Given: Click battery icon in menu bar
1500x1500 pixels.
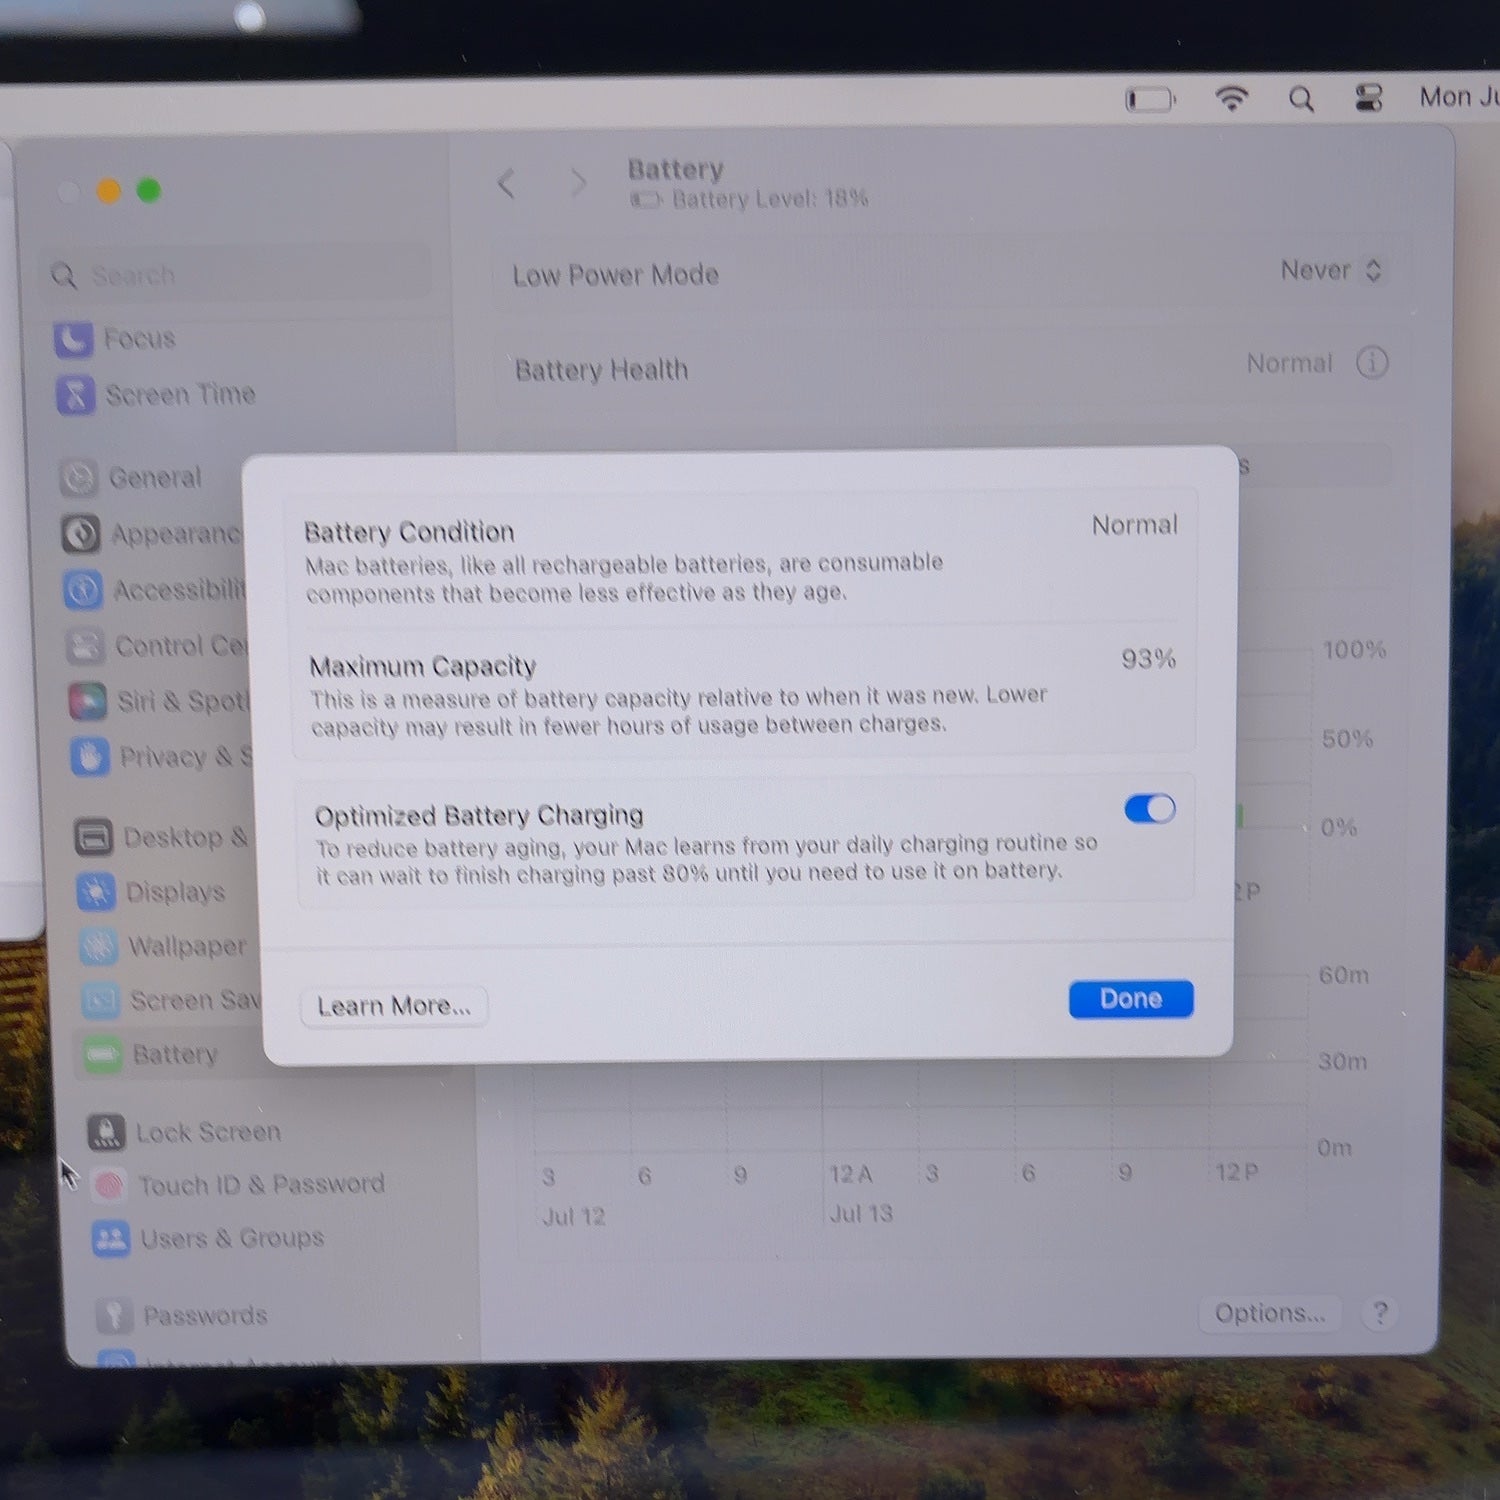Looking at the screenshot, I should [x=1150, y=99].
